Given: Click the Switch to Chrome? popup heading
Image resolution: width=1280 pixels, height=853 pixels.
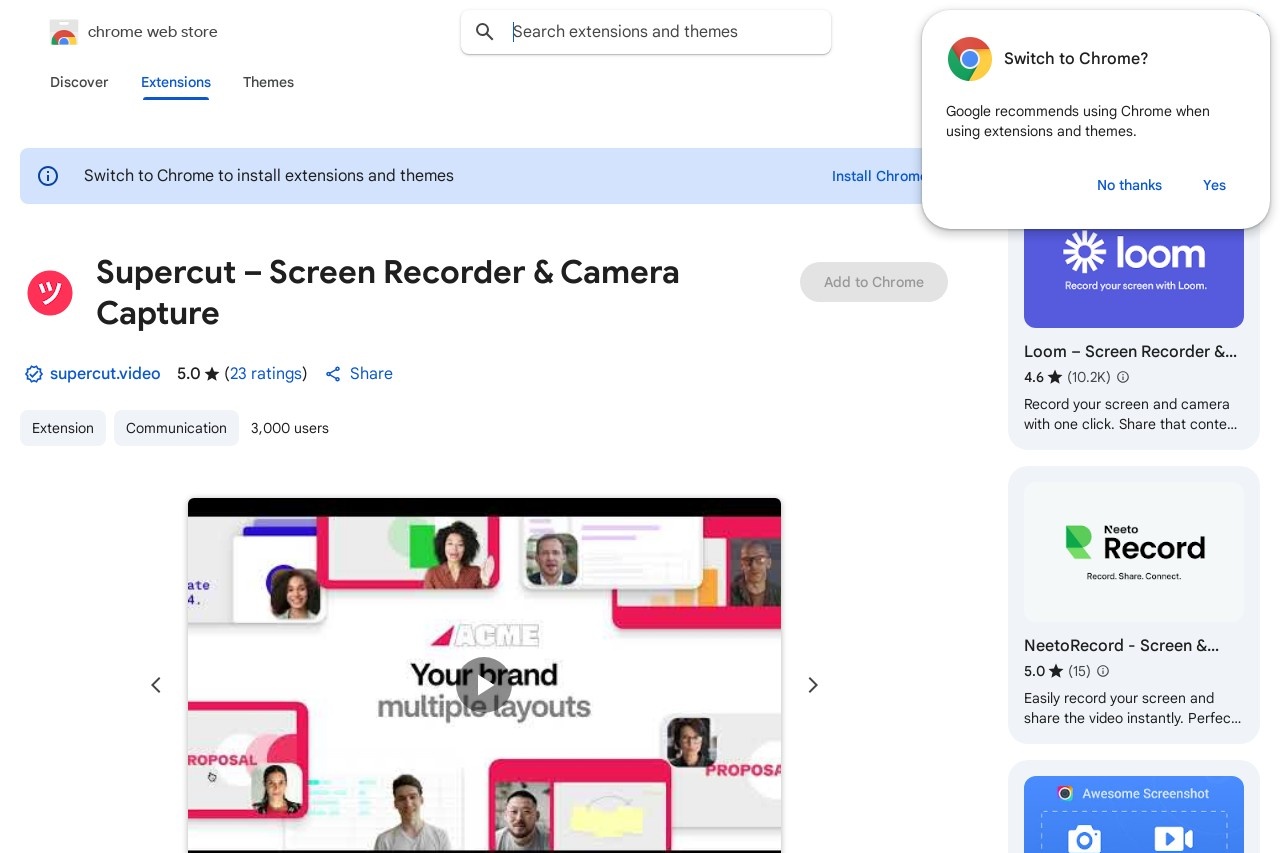Looking at the screenshot, I should tap(1076, 59).
